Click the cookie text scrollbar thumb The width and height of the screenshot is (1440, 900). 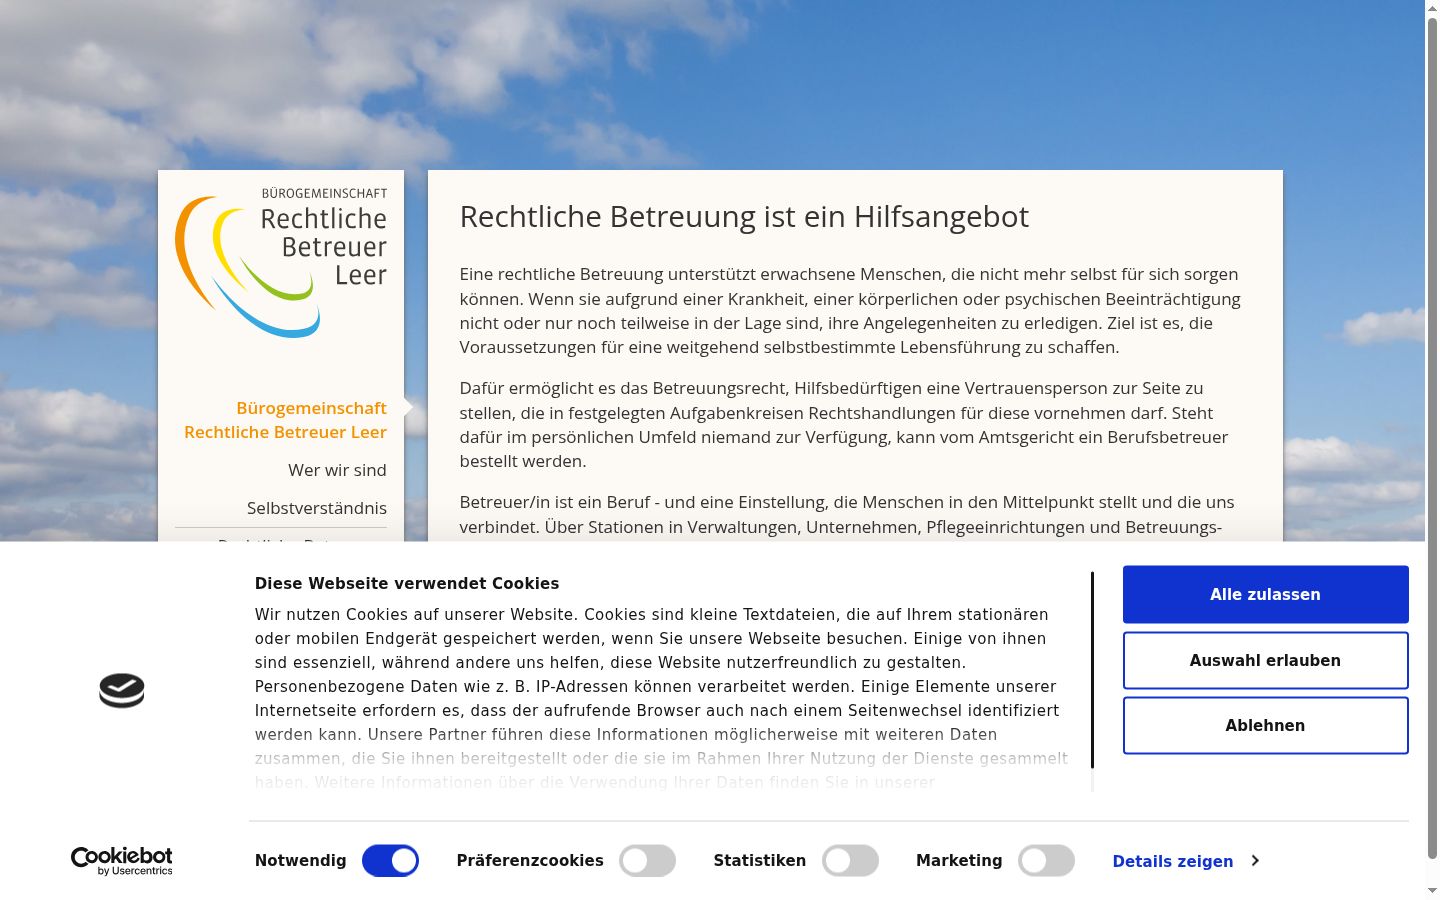pos(1092,670)
